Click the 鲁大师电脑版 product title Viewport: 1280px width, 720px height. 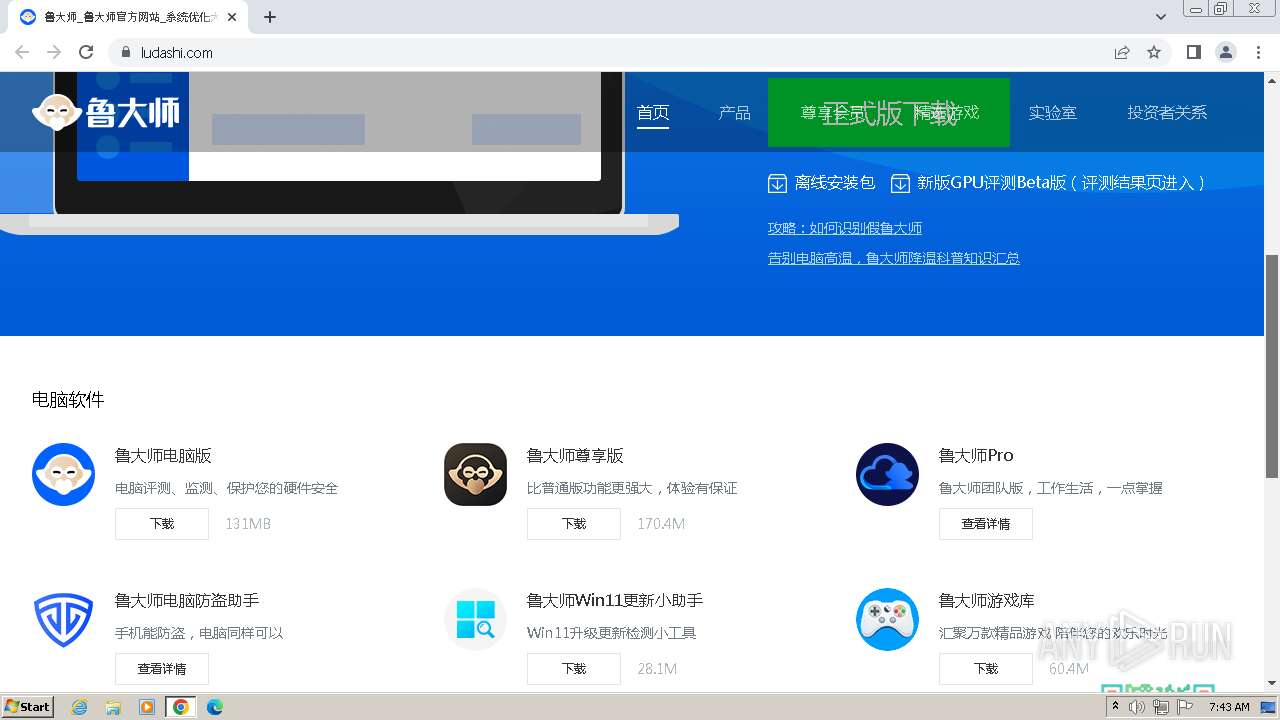tap(163, 455)
